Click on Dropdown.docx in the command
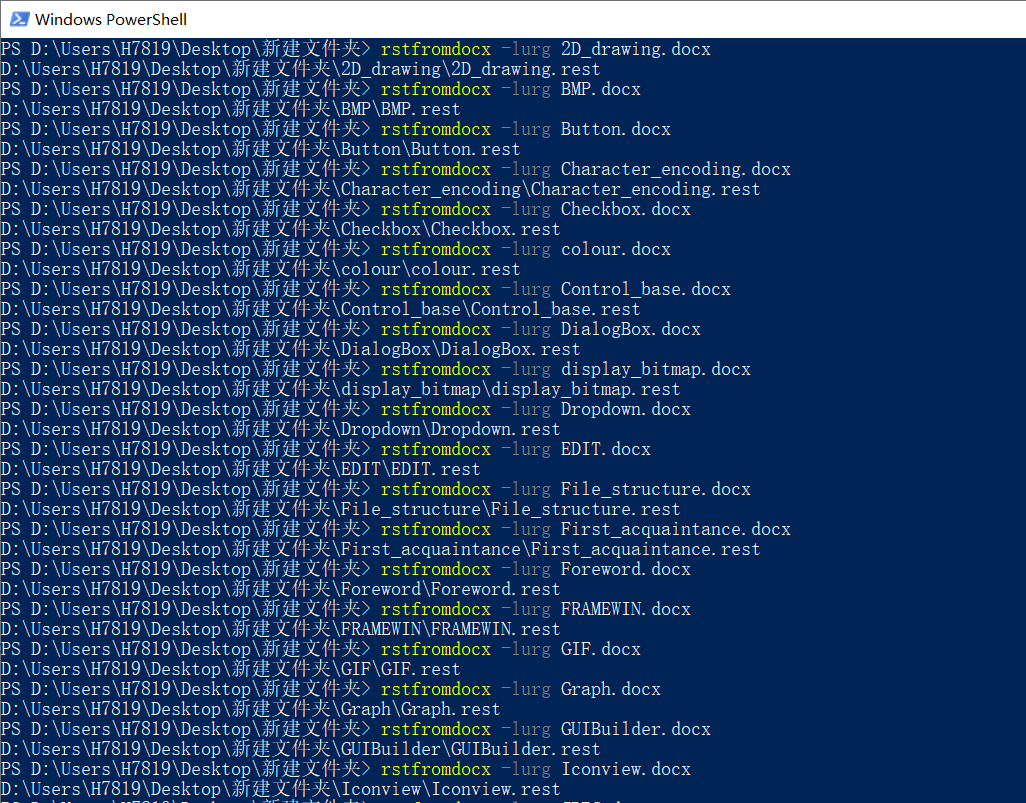1026x803 pixels. (625, 409)
